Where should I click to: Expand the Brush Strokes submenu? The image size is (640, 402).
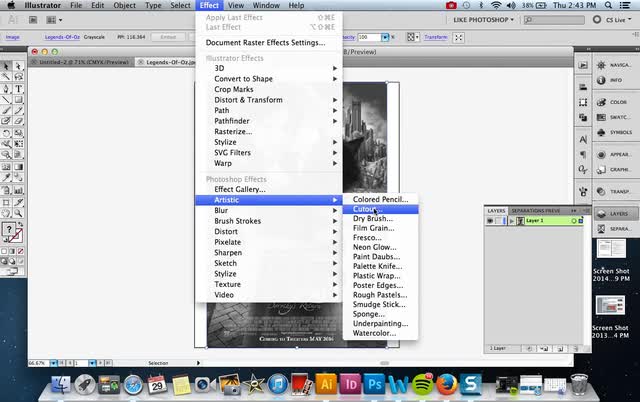269,221
